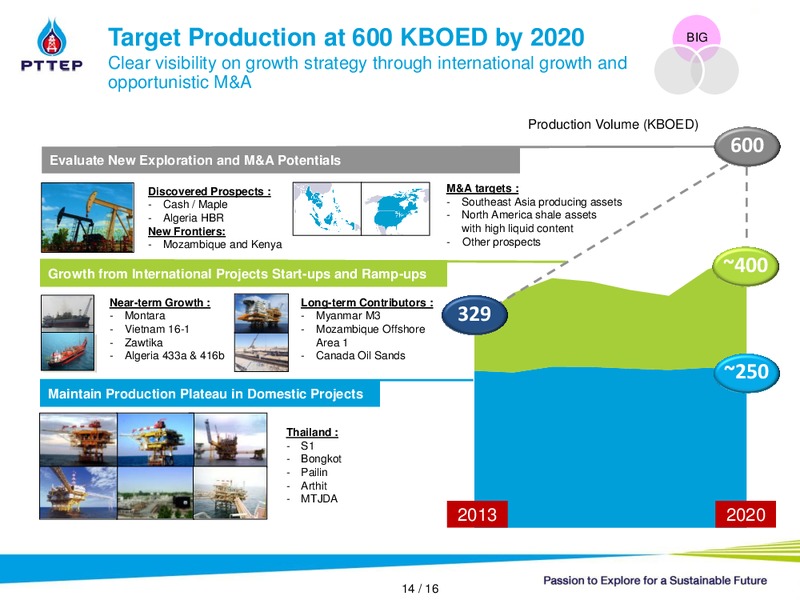Viewport: 800px width, 600px height.
Task: Select the text Vietnam 16-1
Action: [x=157, y=329]
